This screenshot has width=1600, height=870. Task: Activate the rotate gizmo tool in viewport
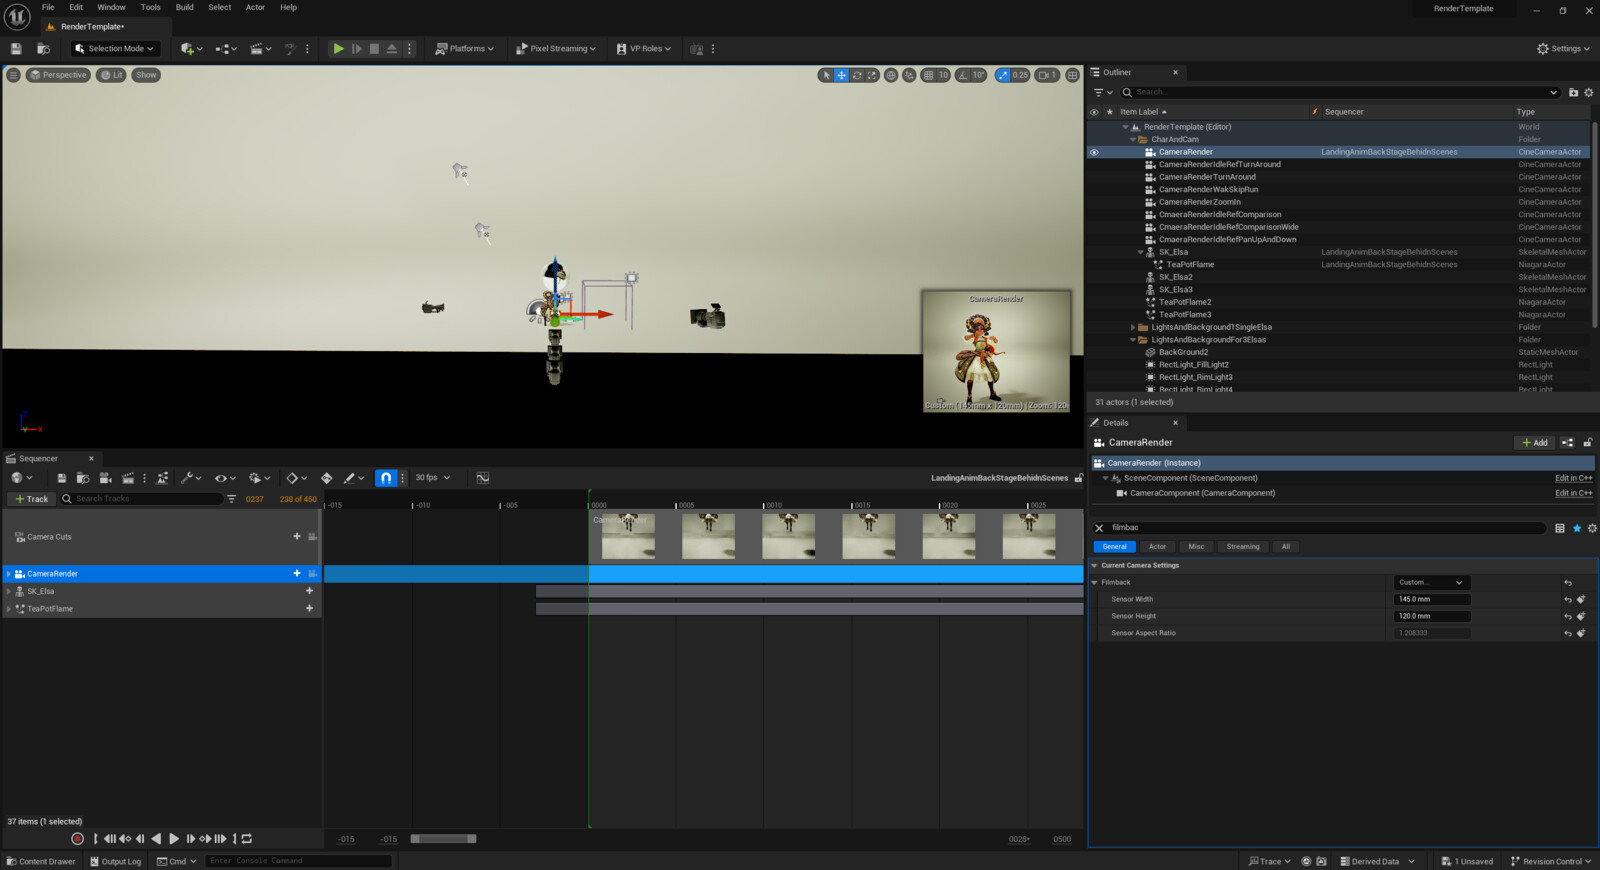pos(857,75)
